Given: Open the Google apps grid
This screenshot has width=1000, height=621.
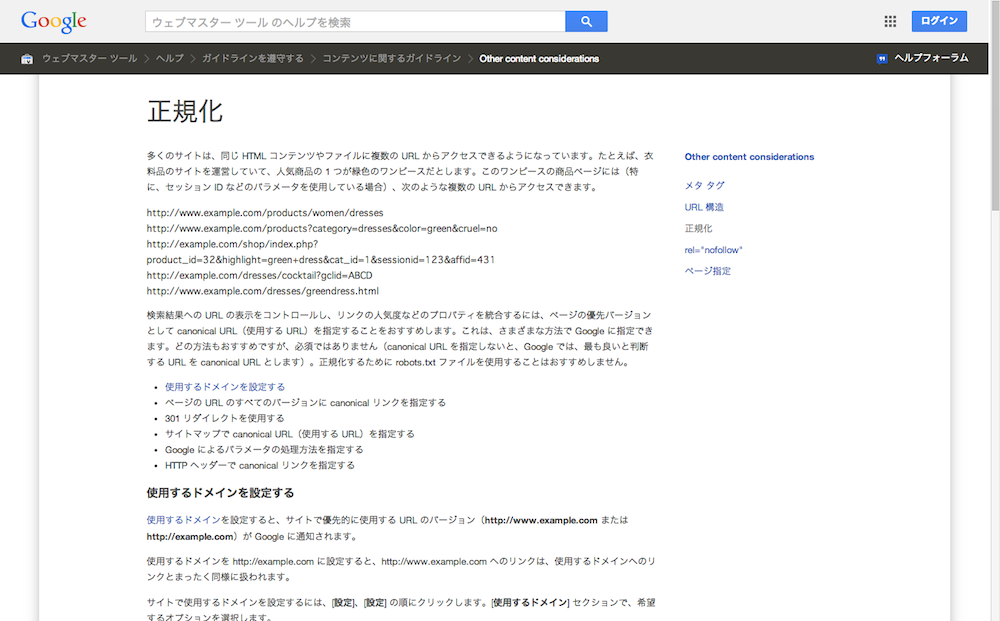Looking at the screenshot, I should (890, 21).
